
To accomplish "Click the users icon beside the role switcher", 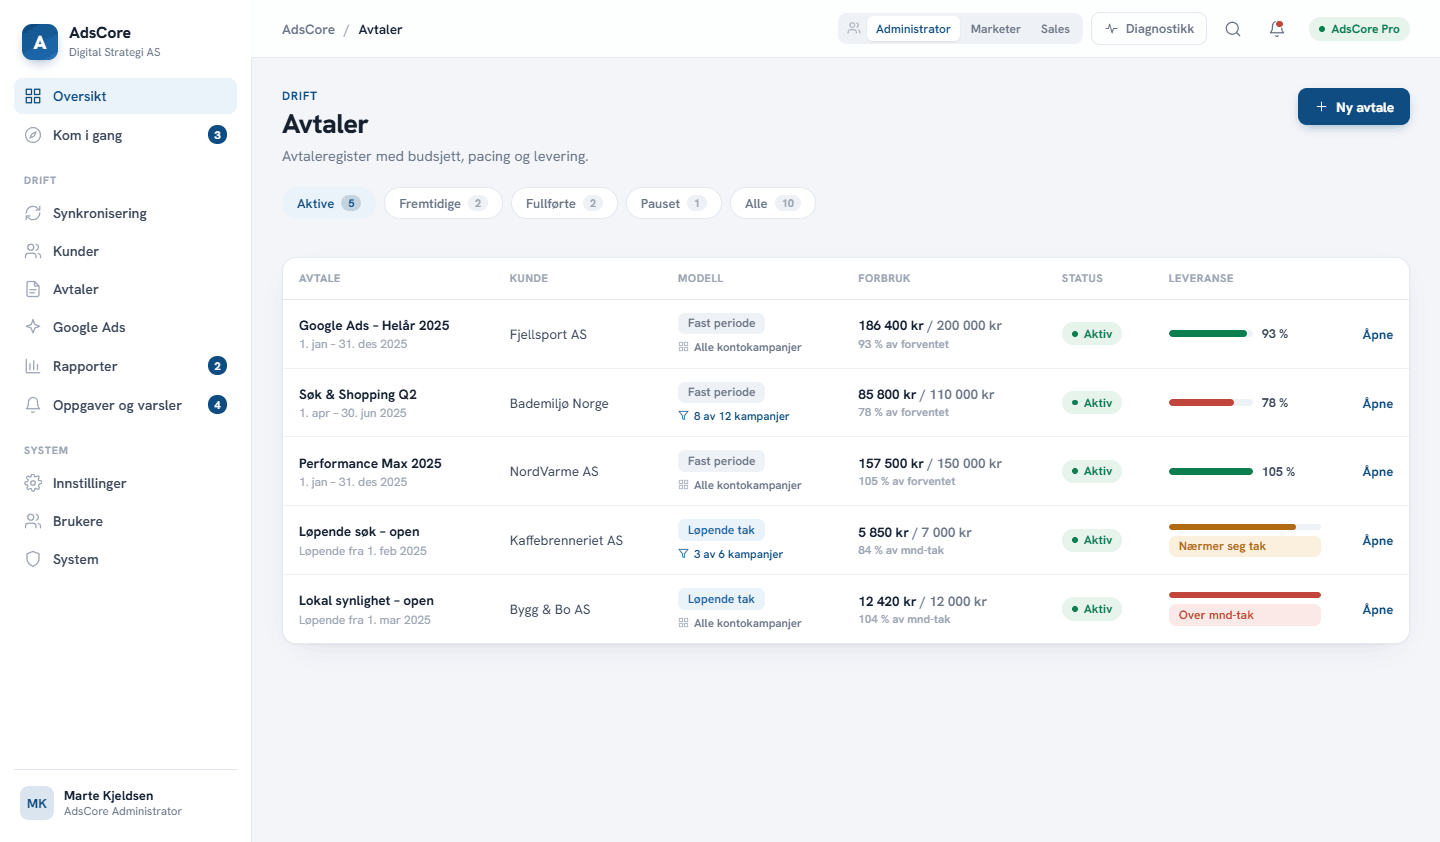I will pyautogui.click(x=854, y=29).
